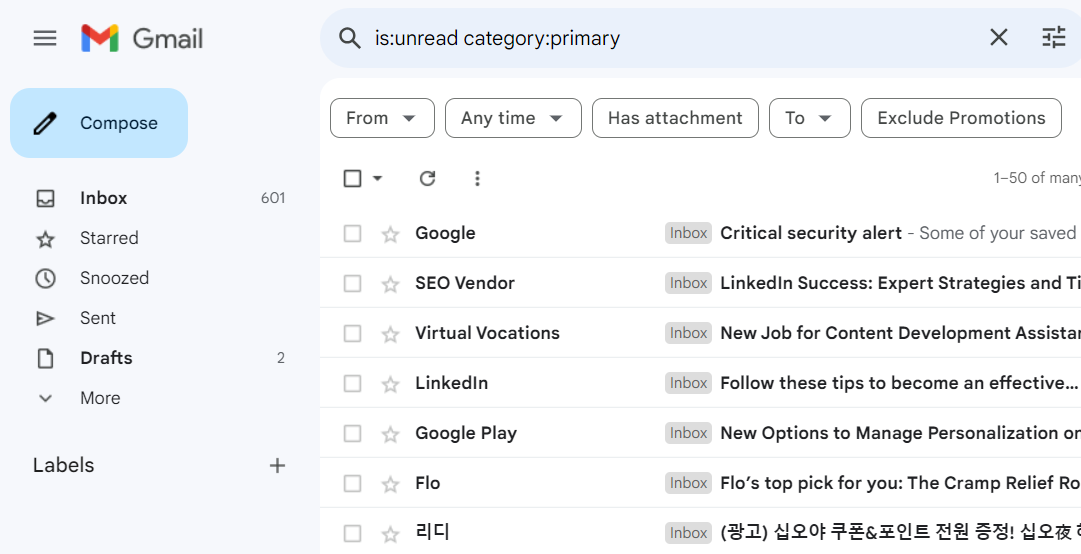Select the Google Play email checkbox
The width and height of the screenshot is (1081, 554).
(352, 433)
